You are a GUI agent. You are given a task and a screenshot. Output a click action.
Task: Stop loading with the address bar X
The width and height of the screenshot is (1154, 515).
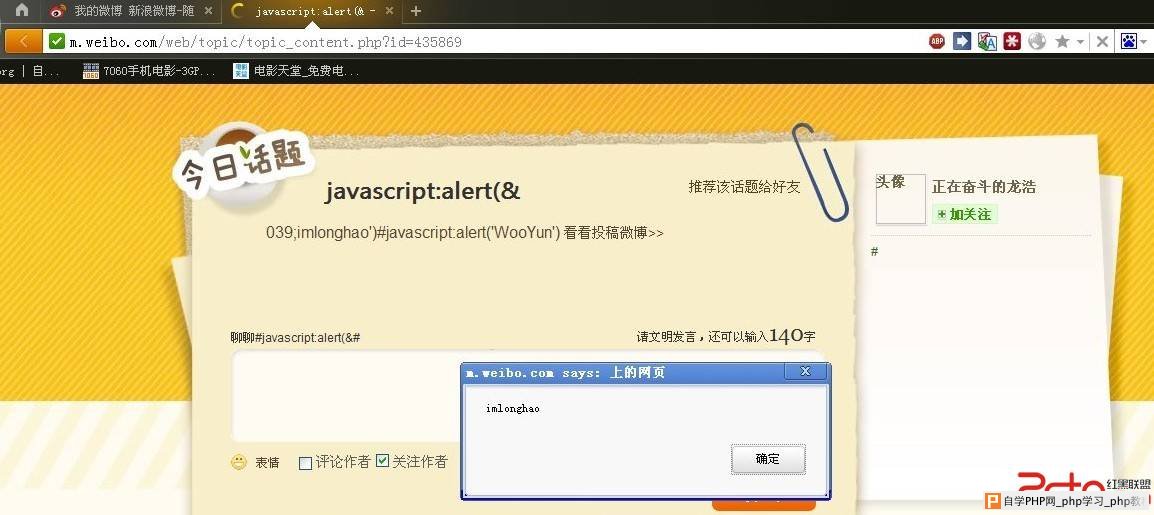(x=1102, y=41)
